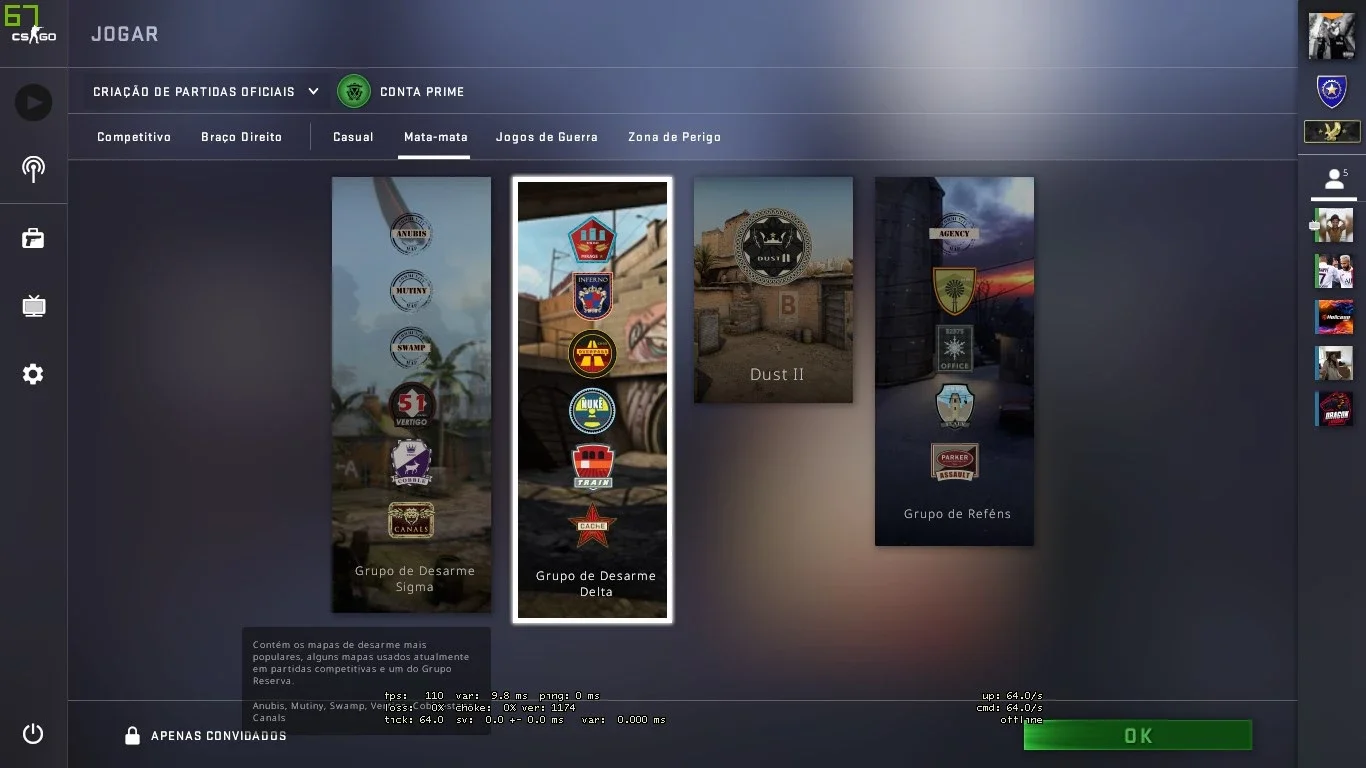Open the shirtless friend avatar
Image resolution: width=1366 pixels, height=768 pixels.
click(x=1334, y=226)
